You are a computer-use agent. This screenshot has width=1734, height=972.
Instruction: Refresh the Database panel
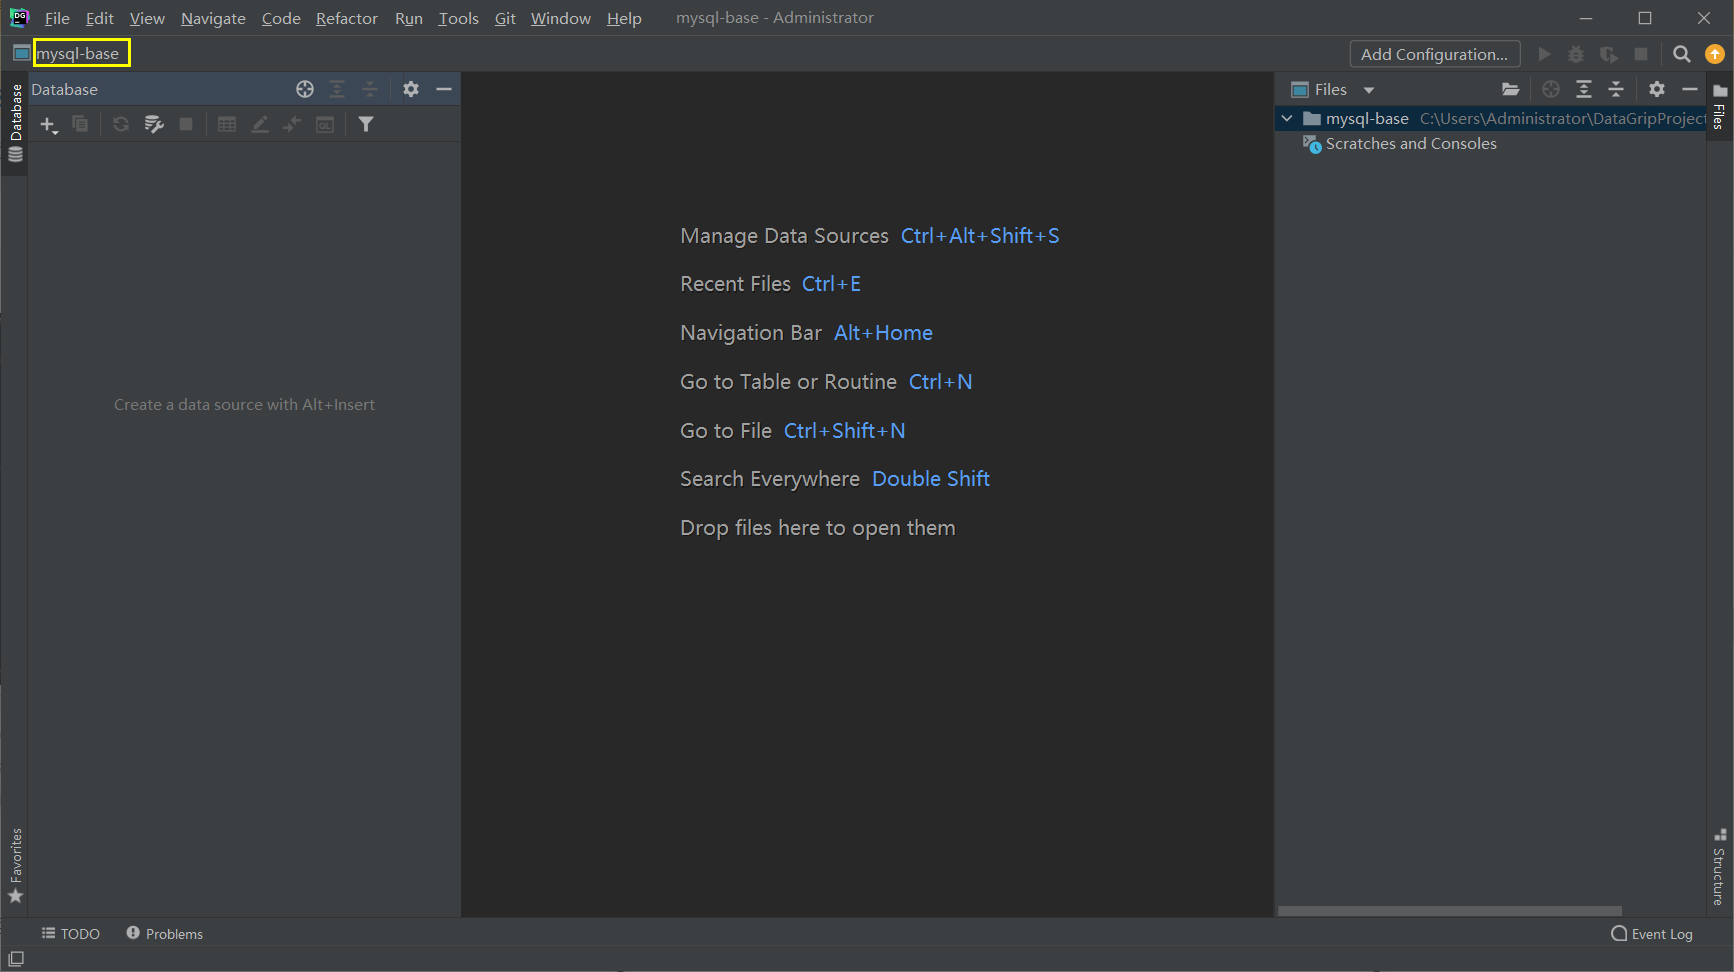point(121,124)
